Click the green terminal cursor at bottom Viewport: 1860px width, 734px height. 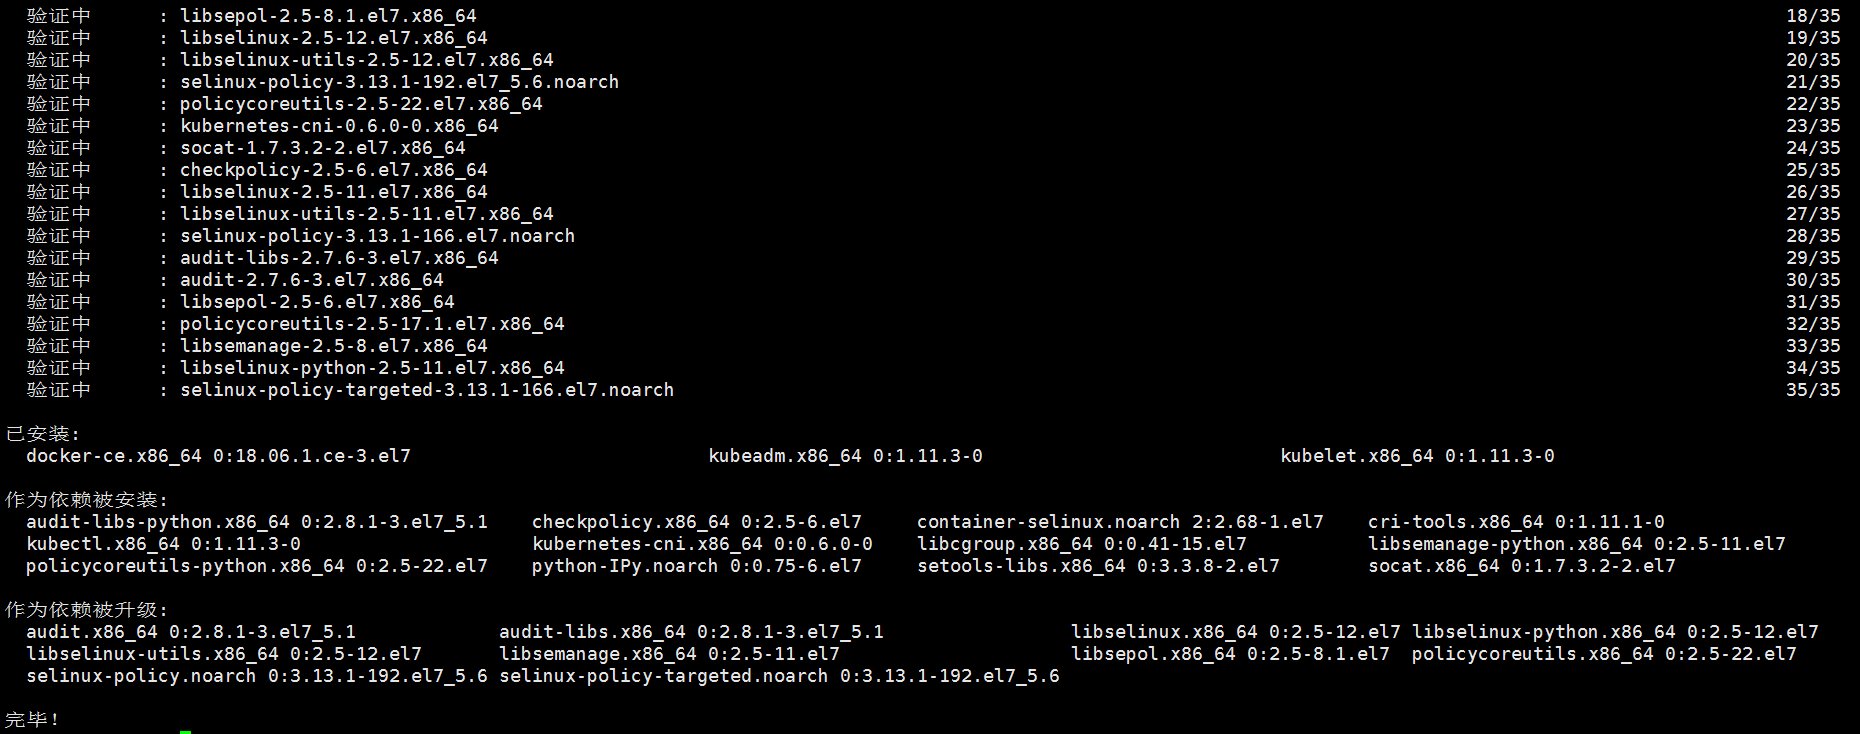[186, 731]
